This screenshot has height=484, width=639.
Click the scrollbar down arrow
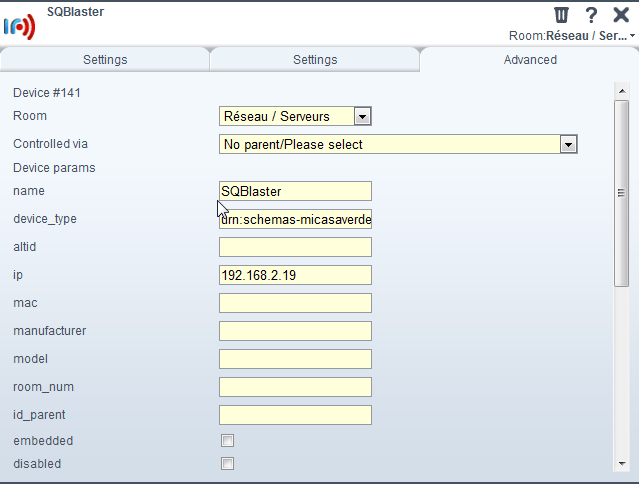(622, 464)
